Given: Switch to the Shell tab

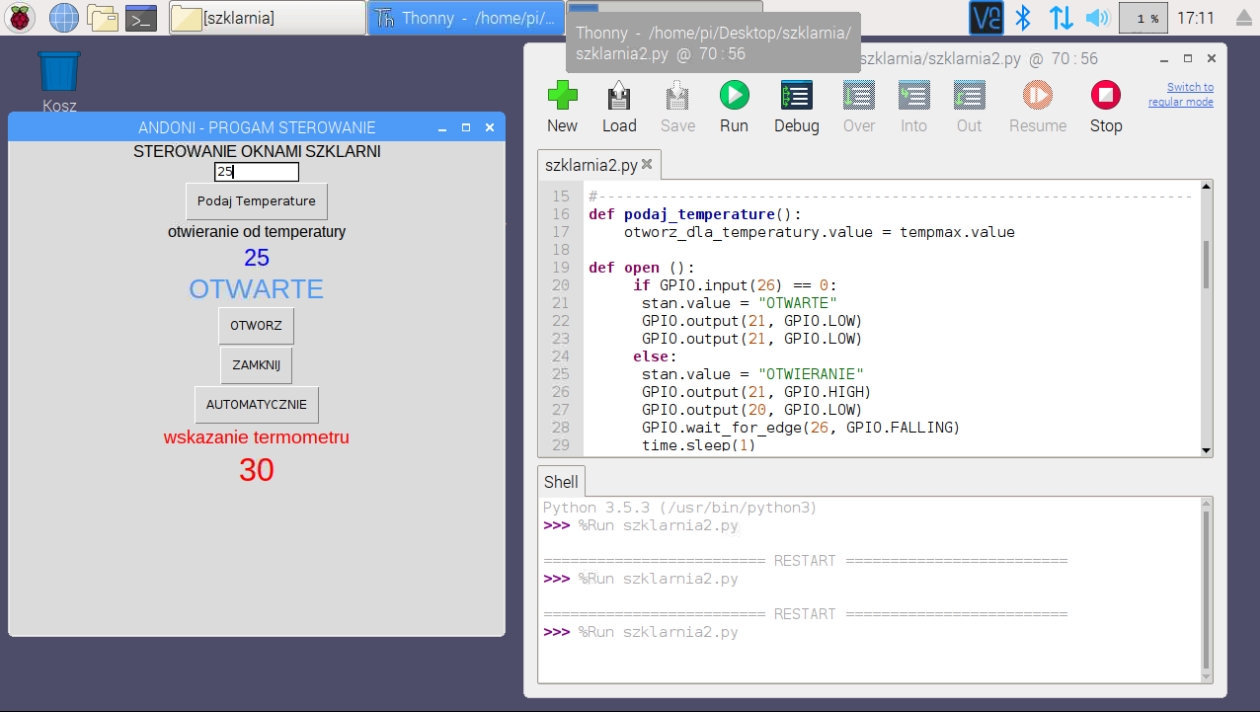Looking at the screenshot, I should 561,482.
